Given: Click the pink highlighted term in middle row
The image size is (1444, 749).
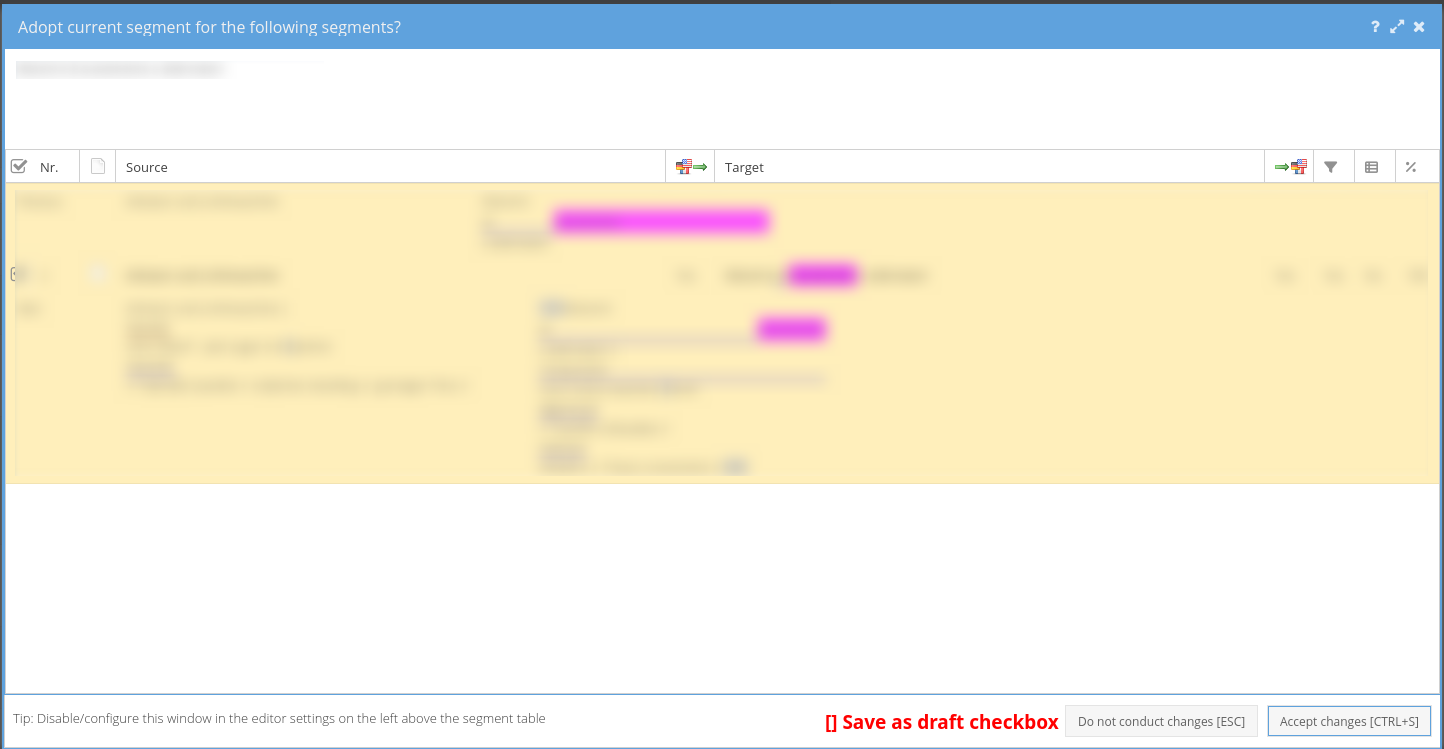Looking at the screenshot, I should coord(823,275).
